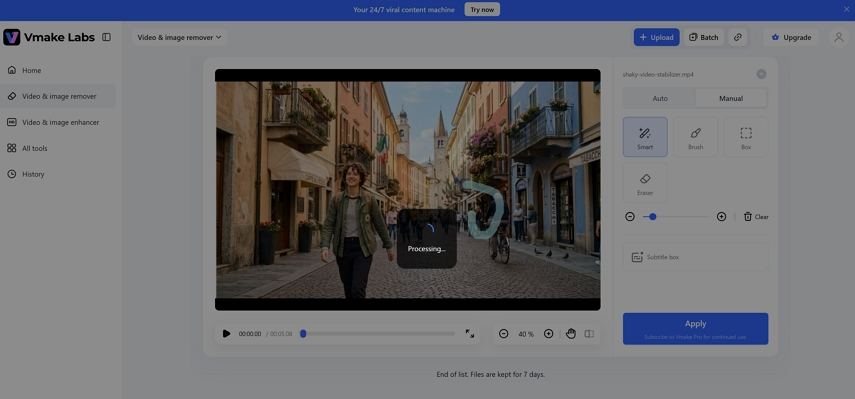Select the Smart tool

tap(645, 137)
